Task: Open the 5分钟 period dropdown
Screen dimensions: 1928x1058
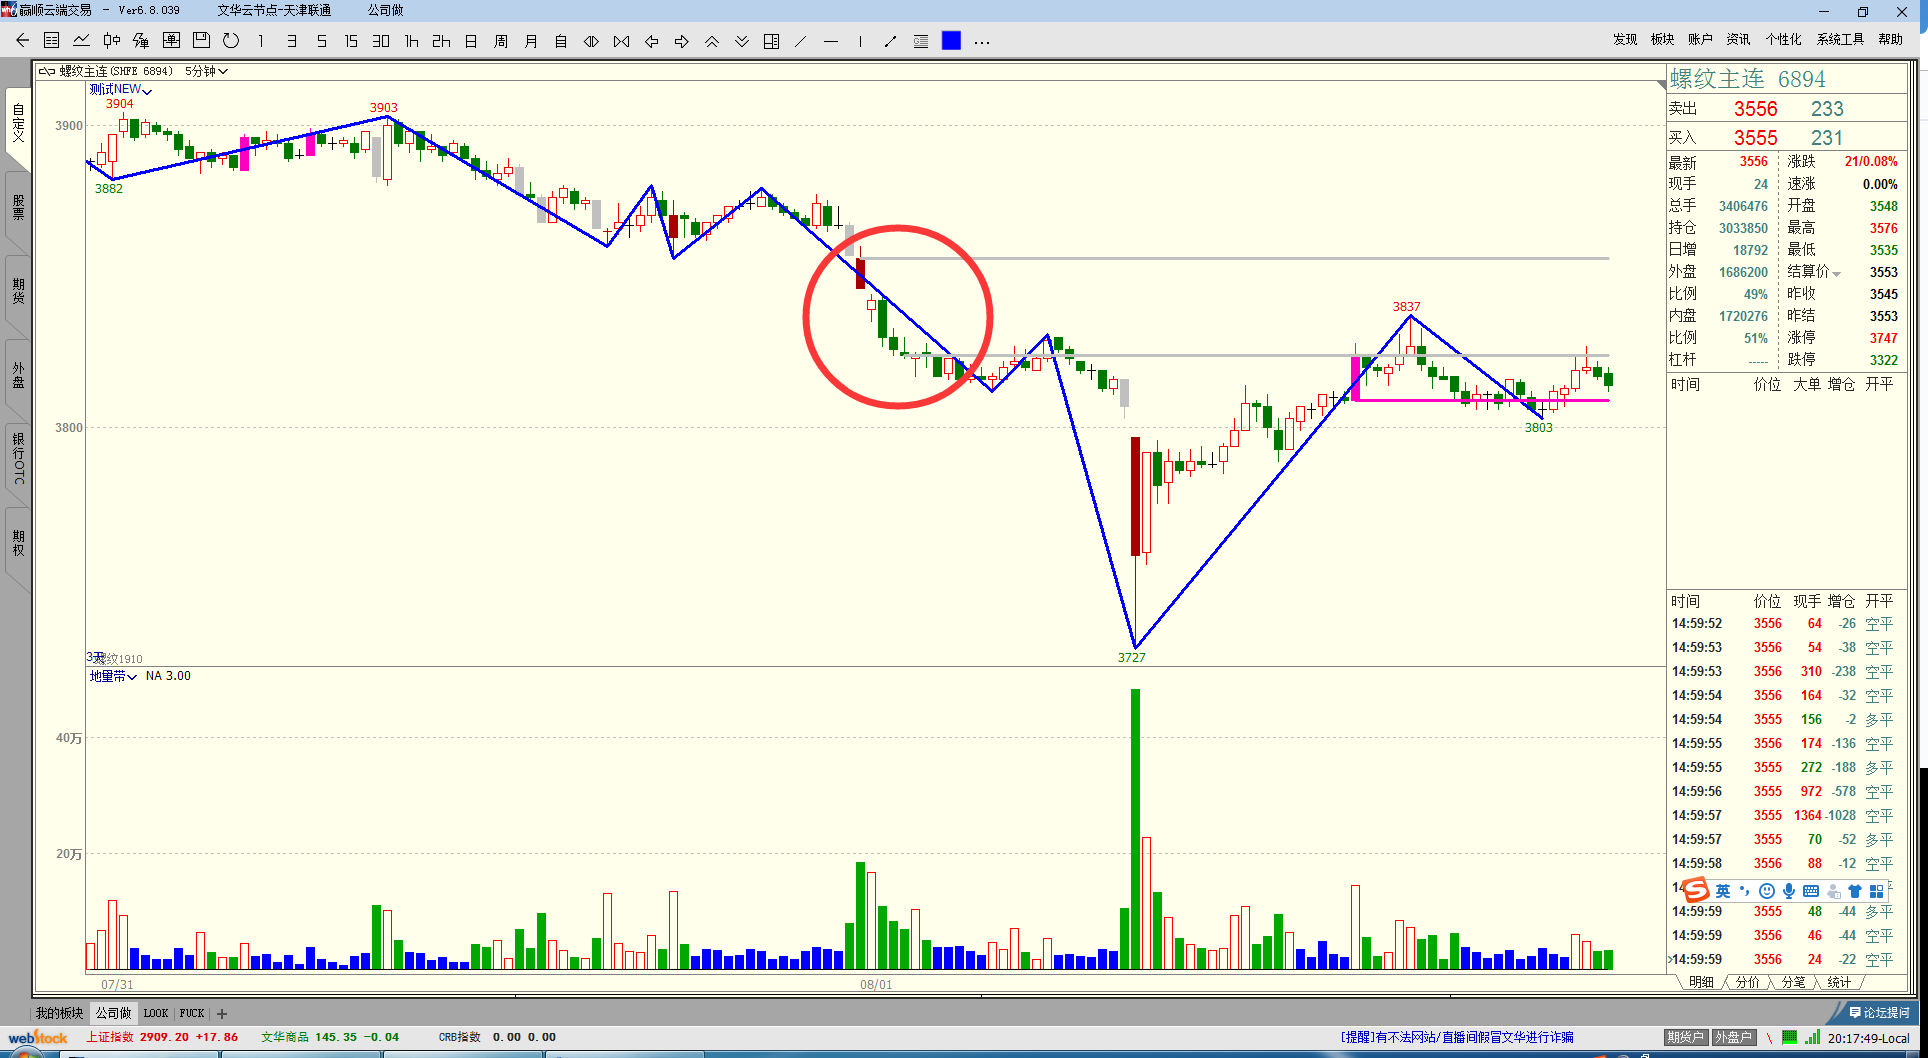Action: [x=207, y=71]
